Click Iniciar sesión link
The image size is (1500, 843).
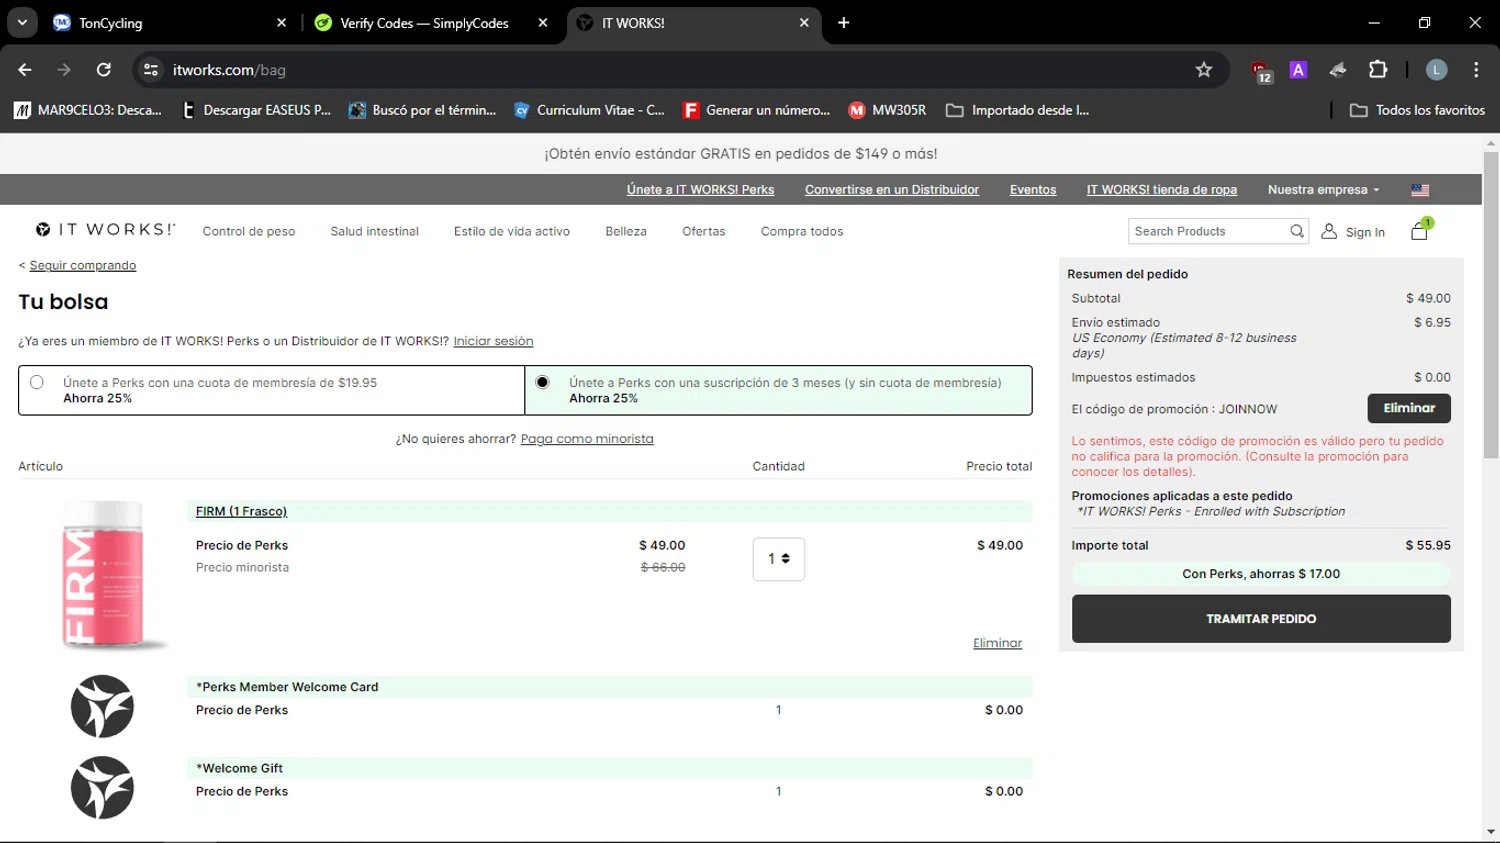pyautogui.click(x=493, y=341)
